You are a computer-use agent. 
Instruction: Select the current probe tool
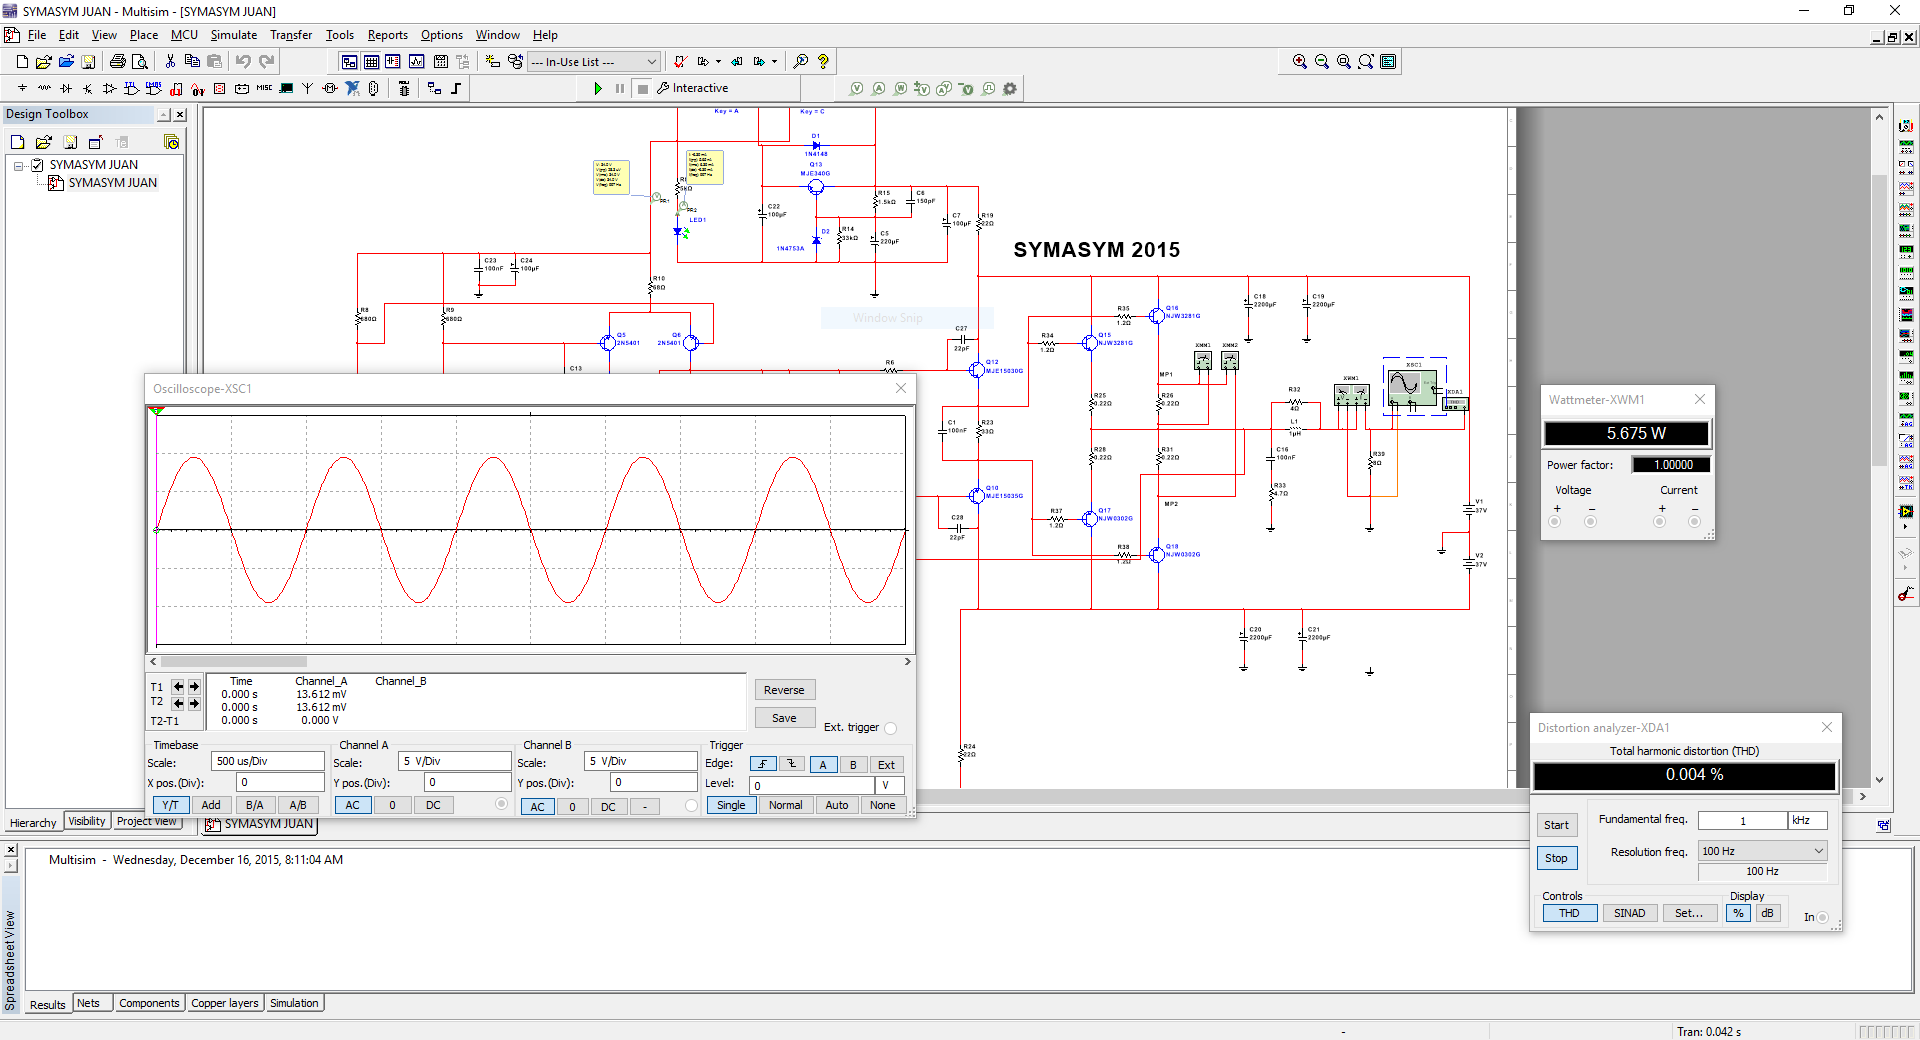[x=878, y=88]
